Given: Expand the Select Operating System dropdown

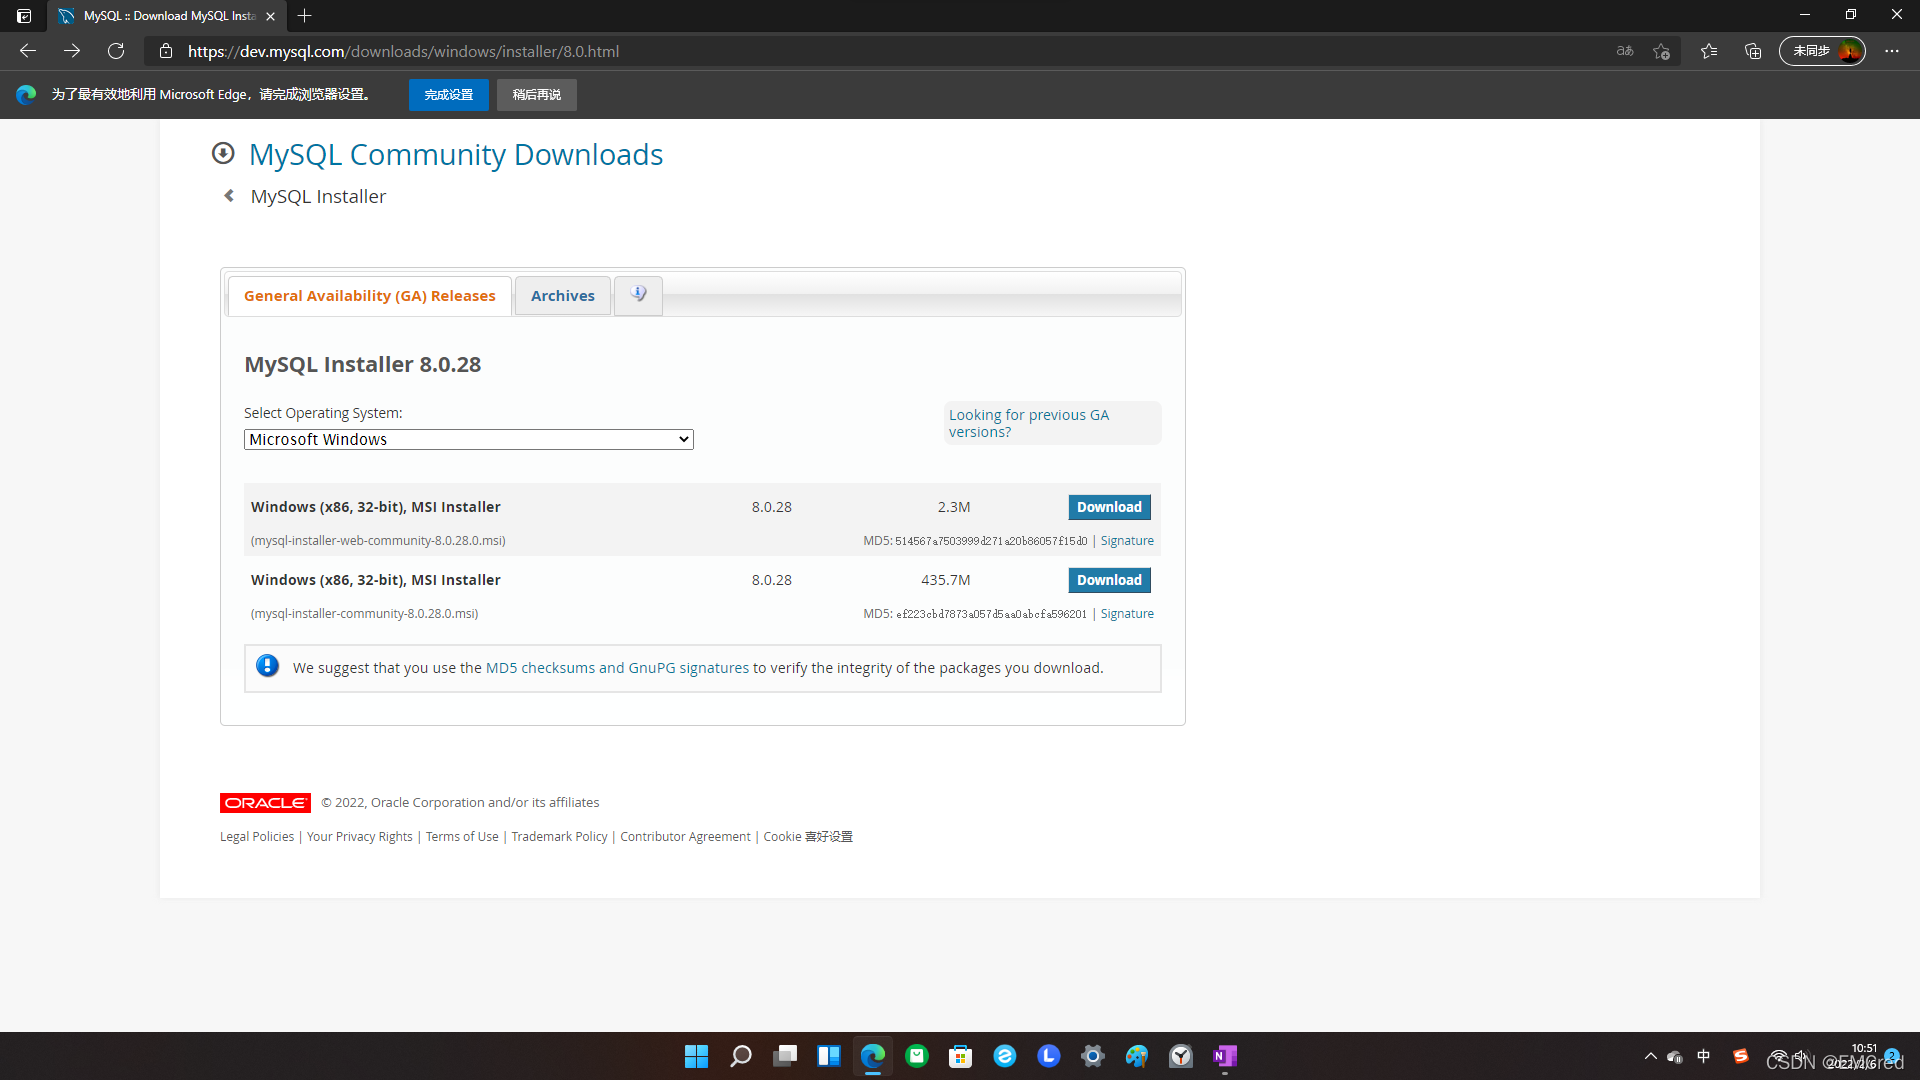Looking at the screenshot, I should pyautogui.click(x=468, y=439).
